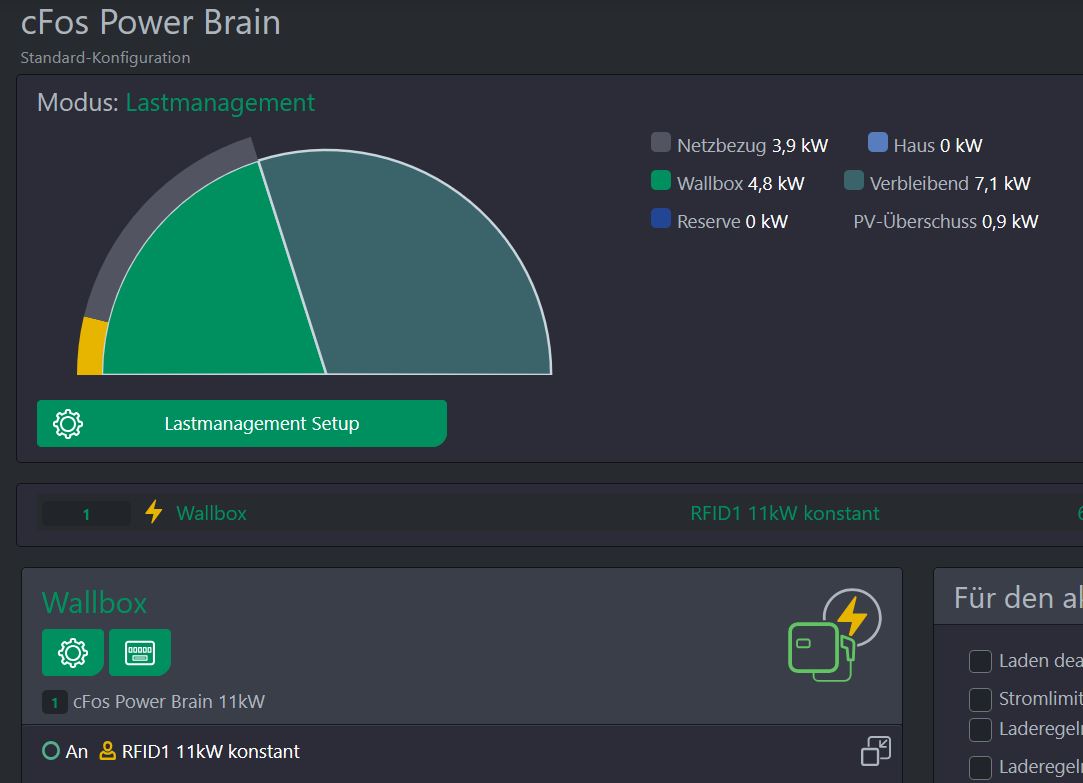Viewport: 1083px width, 783px height.
Task: Toggle the bottom-most 'Laderegel' checkbox
Action: (x=980, y=767)
